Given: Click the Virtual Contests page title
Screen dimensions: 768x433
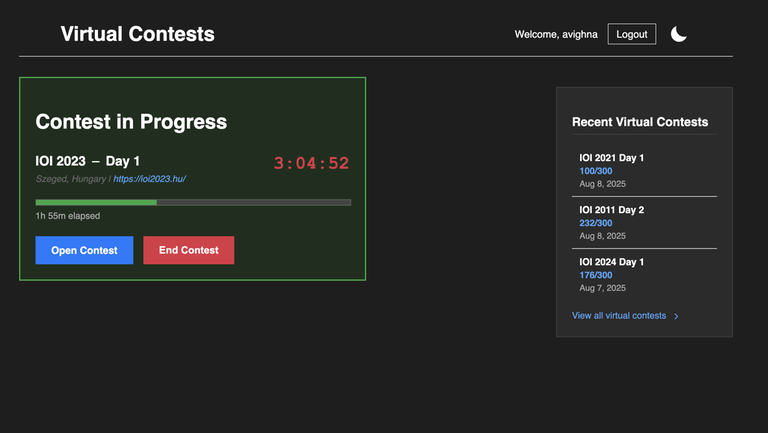Looking at the screenshot, I should (x=138, y=34).
